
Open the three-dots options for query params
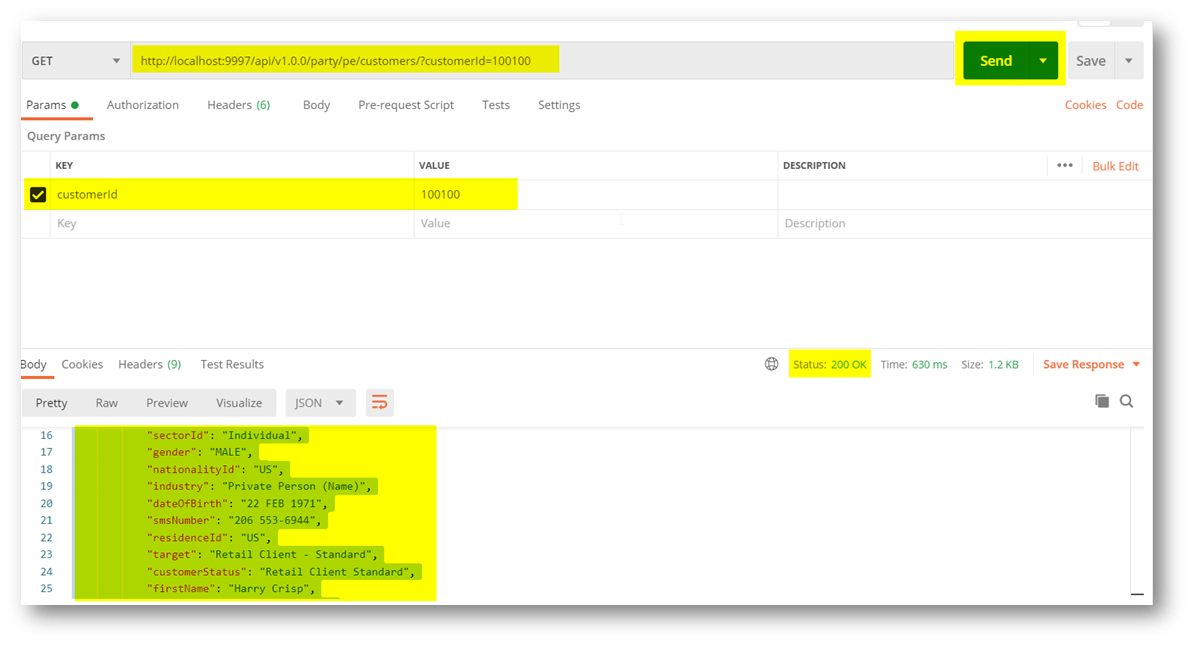point(1064,166)
